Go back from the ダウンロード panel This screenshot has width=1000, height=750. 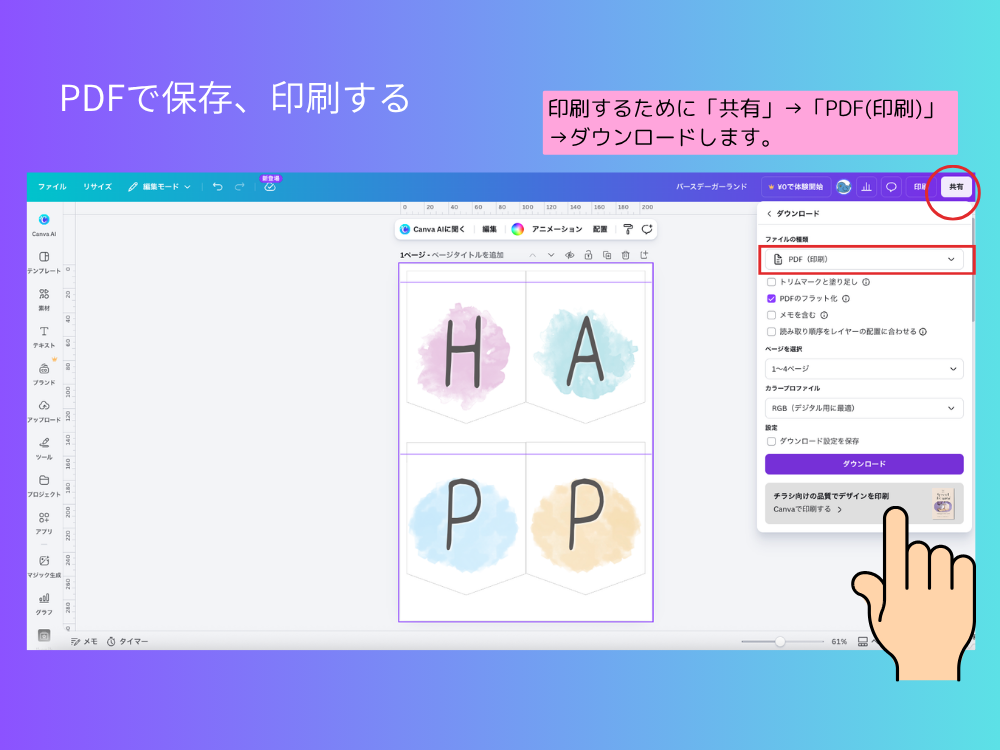point(769,214)
